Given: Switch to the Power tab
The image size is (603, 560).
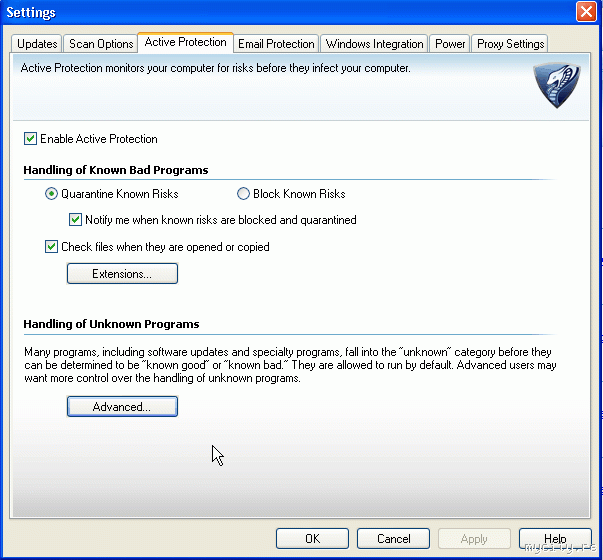Looking at the screenshot, I should pos(450,44).
